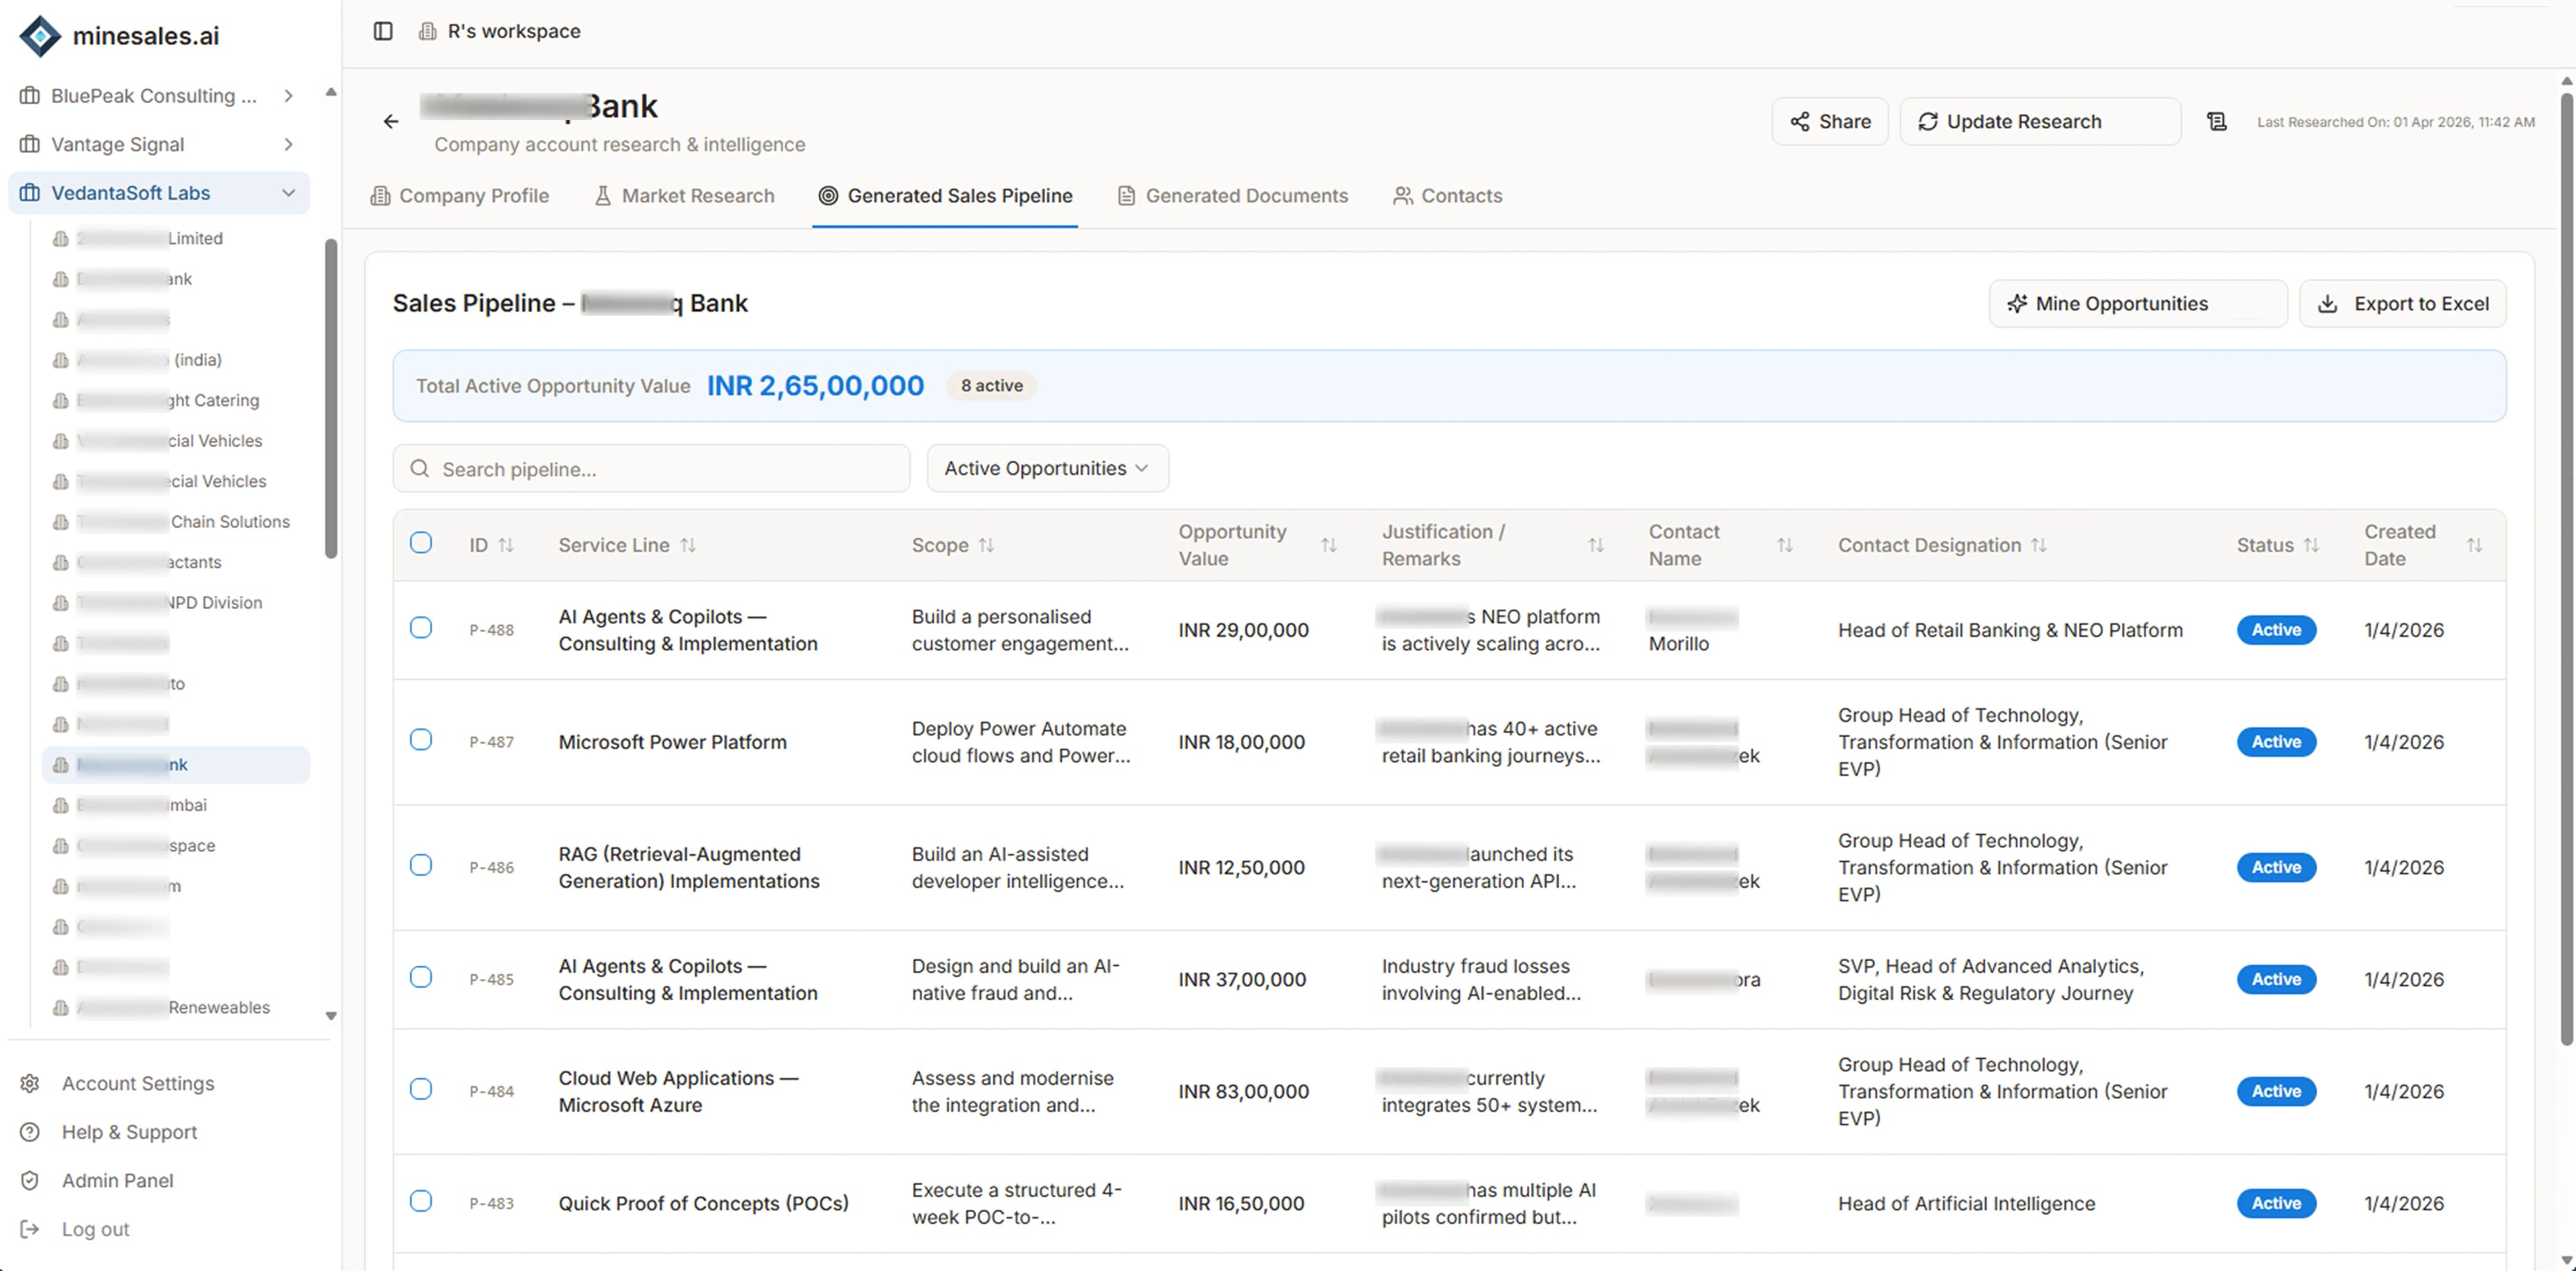2576x1271 pixels.
Task: Sort by Contact Designation arrows icon
Action: tap(2039, 545)
